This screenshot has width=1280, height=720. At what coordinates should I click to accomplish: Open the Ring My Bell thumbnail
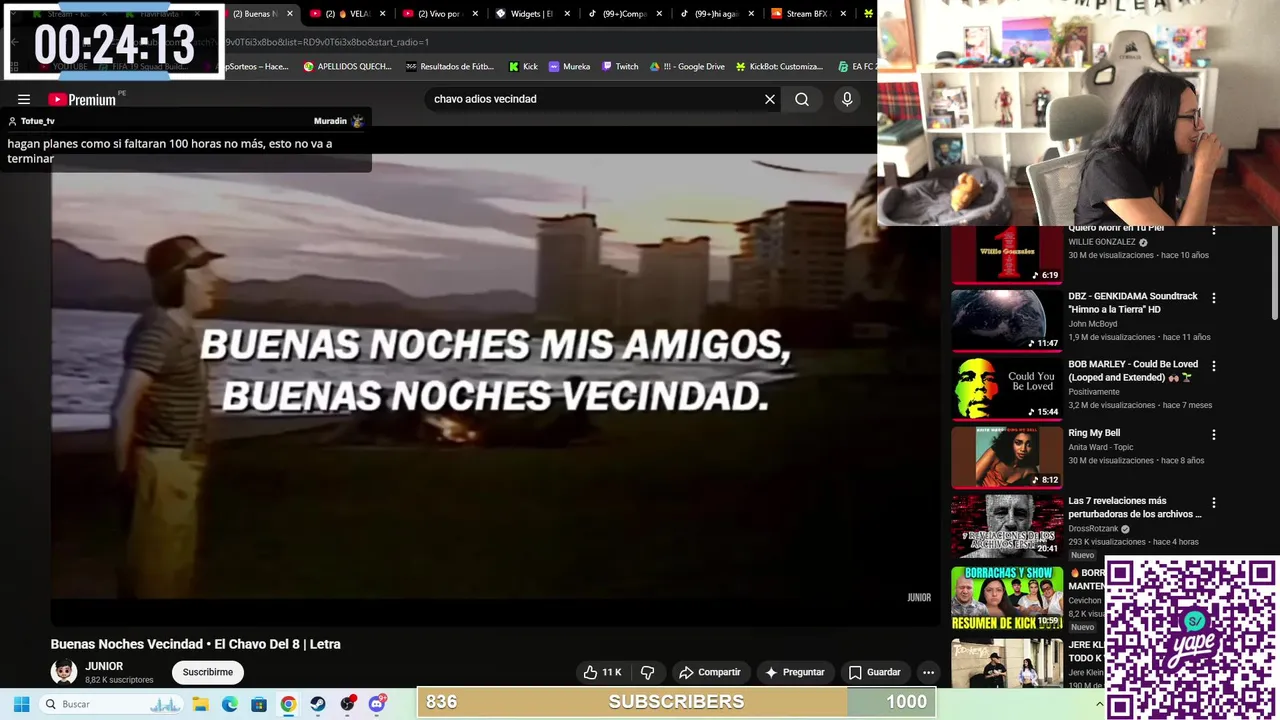[x=1007, y=457]
